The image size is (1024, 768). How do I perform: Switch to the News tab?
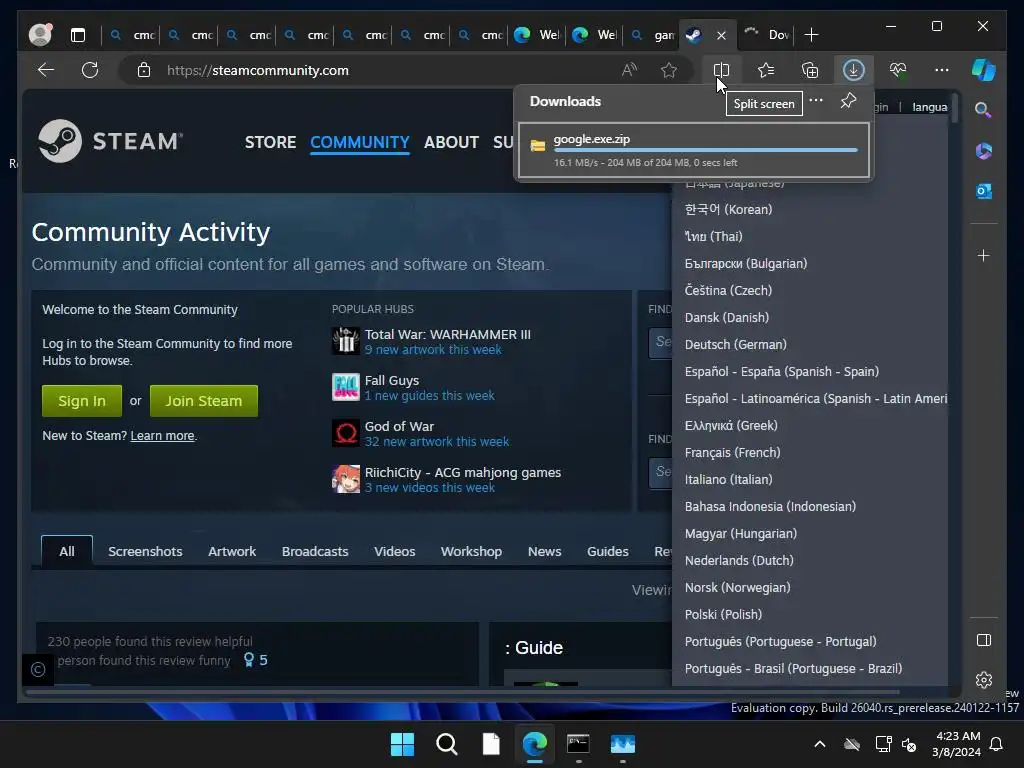tap(545, 551)
